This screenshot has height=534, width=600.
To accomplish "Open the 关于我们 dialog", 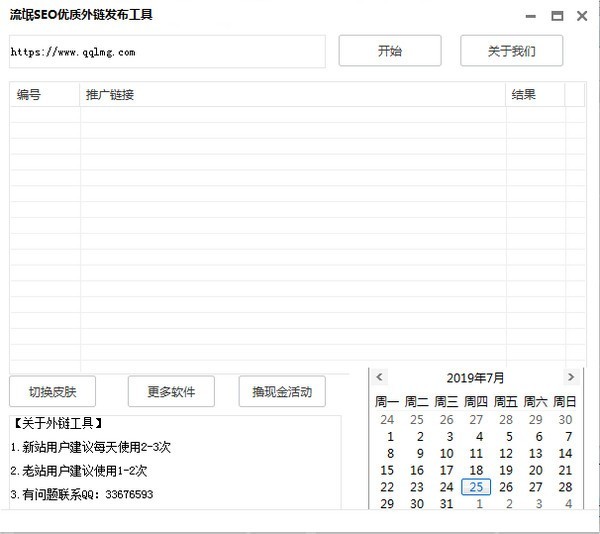I will 511,50.
